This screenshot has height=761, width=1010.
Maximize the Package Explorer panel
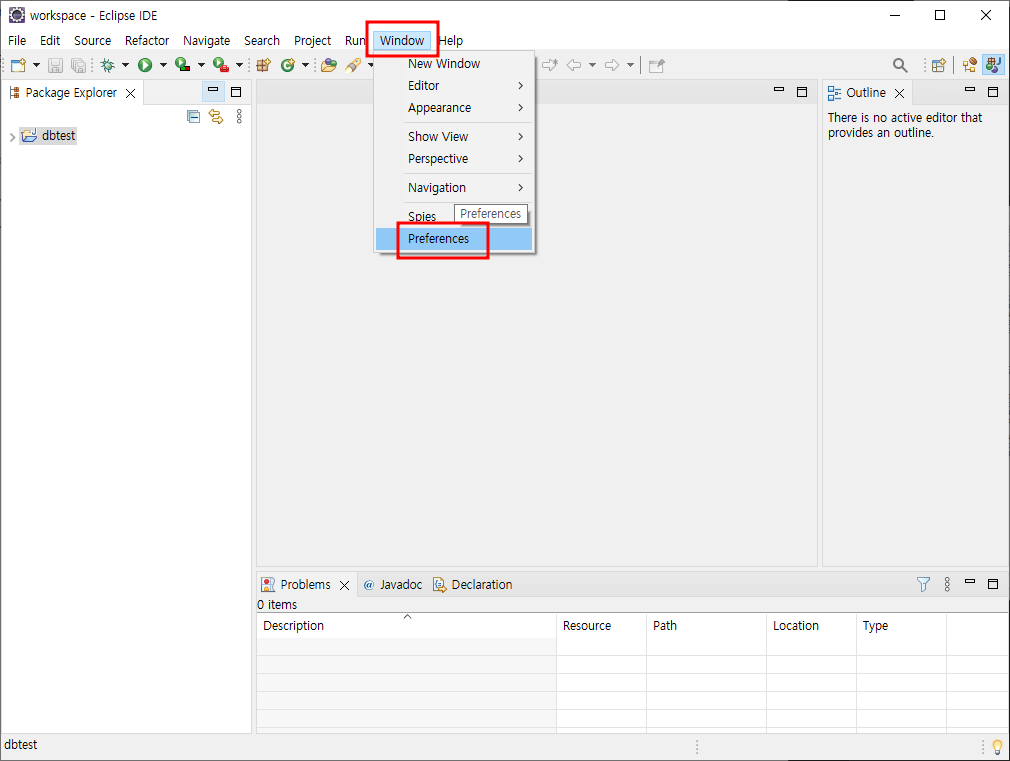point(236,92)
